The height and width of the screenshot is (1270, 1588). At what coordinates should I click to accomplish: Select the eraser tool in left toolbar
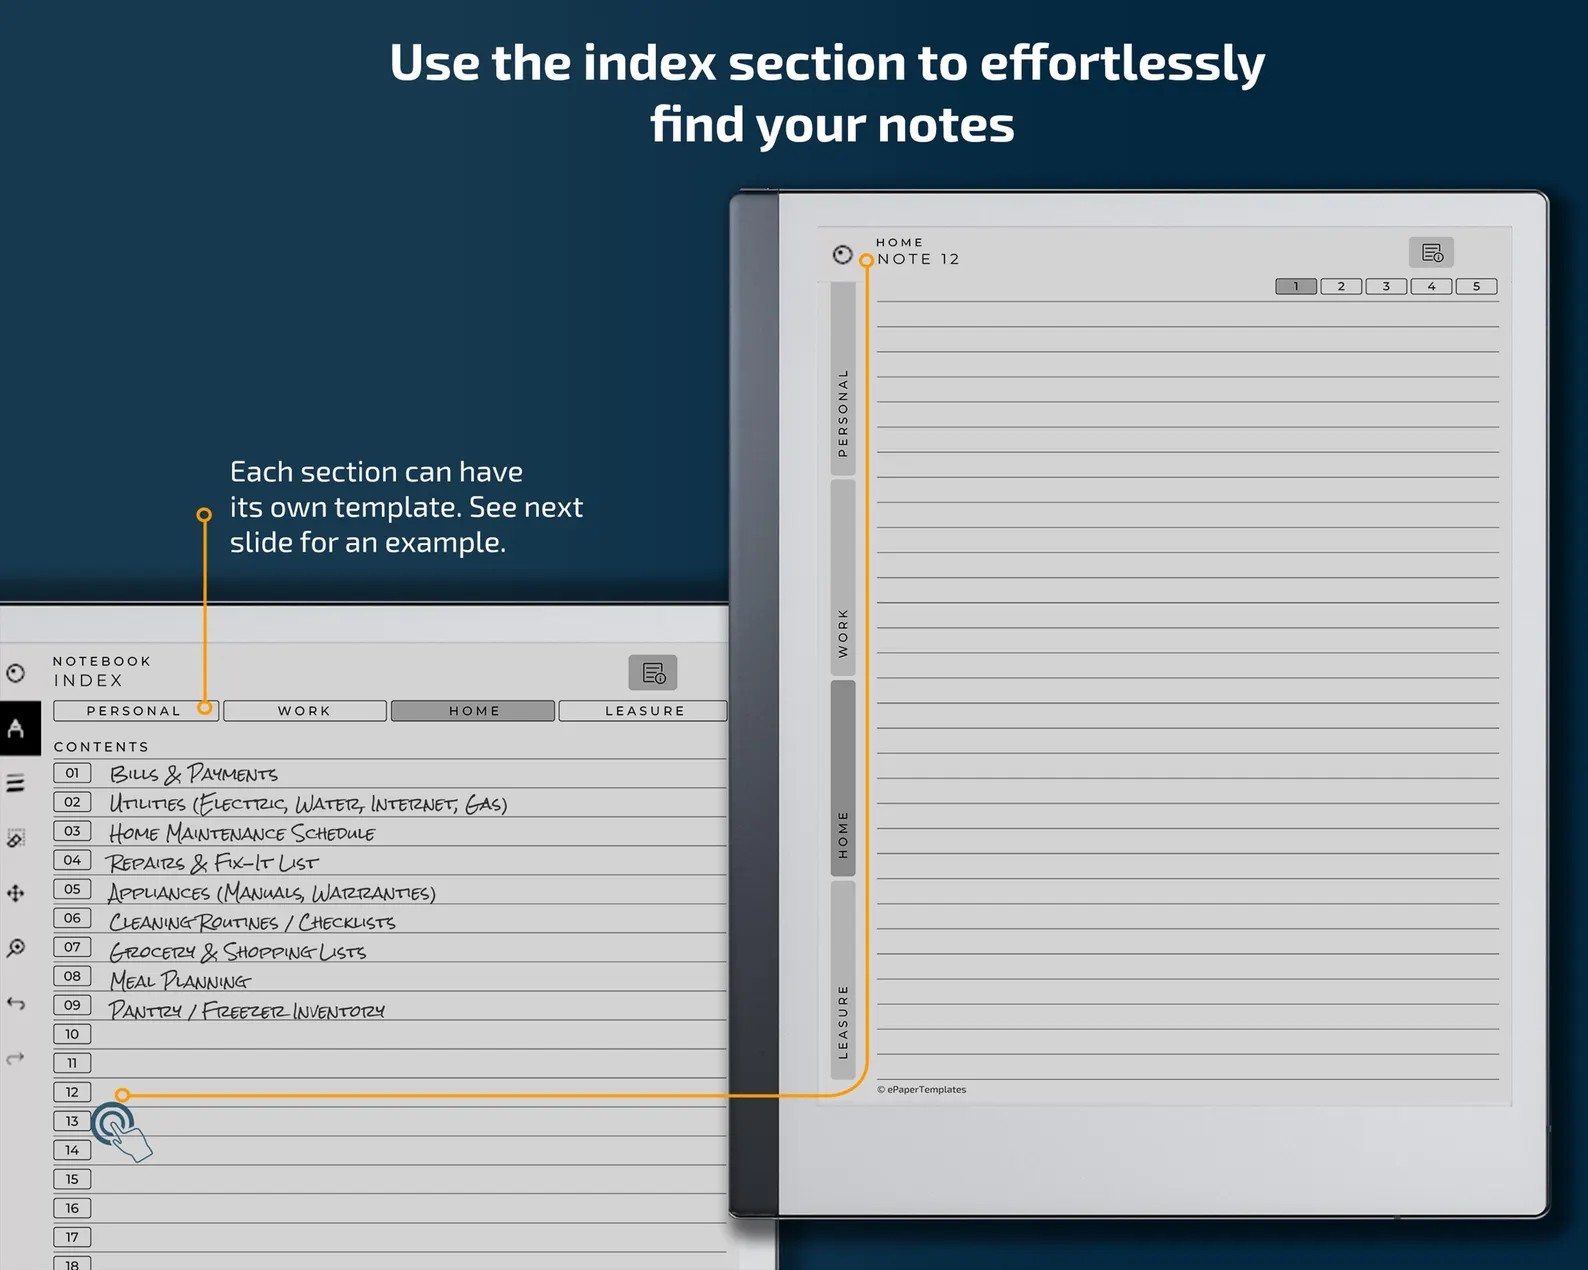point(16,838)
